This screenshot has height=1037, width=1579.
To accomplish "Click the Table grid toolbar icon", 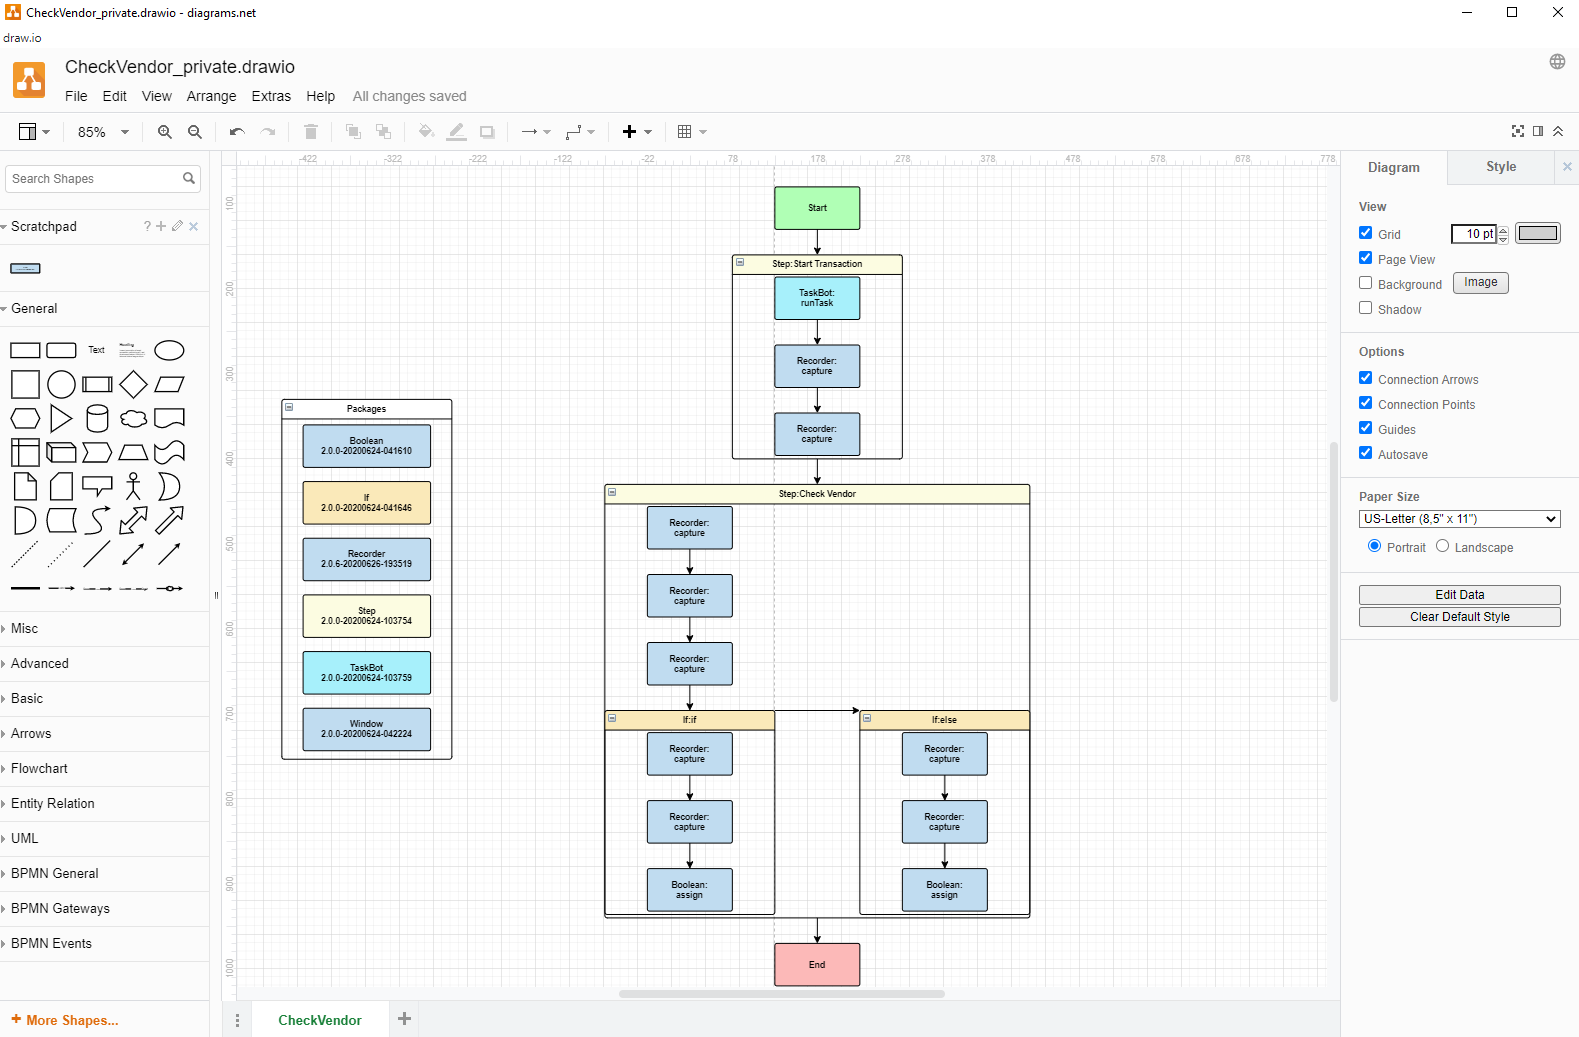I will click(691, 132).
